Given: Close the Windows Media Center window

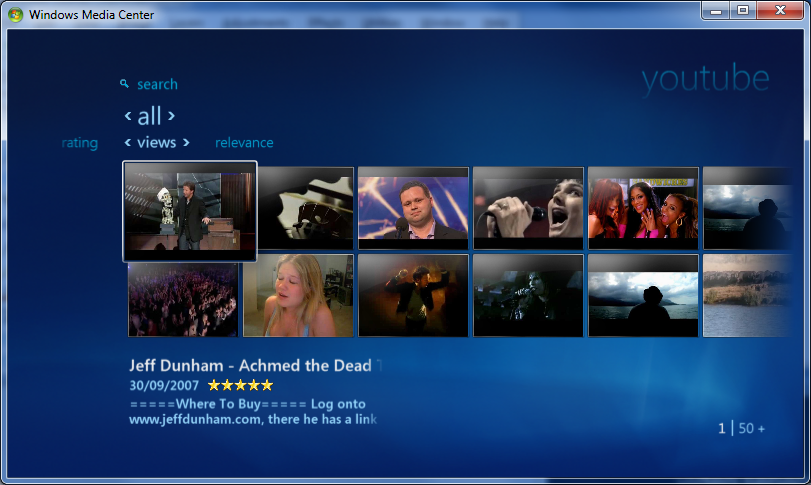Looking at the screenshot, I should click(x=780, y=10).
